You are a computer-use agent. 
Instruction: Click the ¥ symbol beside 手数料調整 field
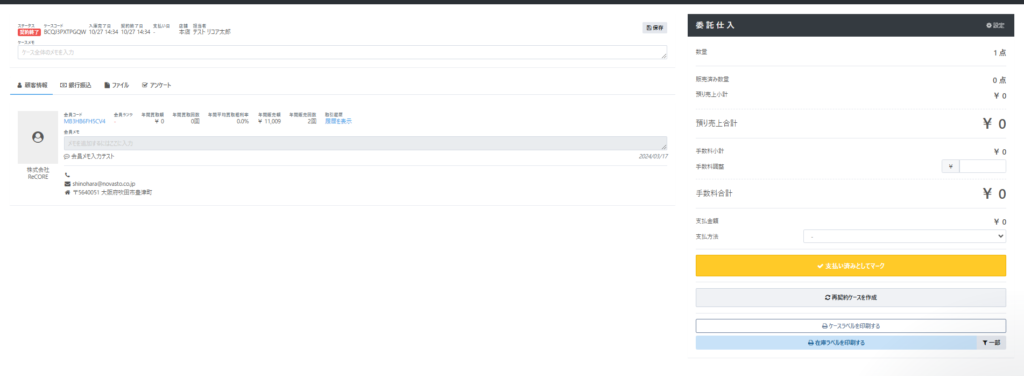(950, 166)
